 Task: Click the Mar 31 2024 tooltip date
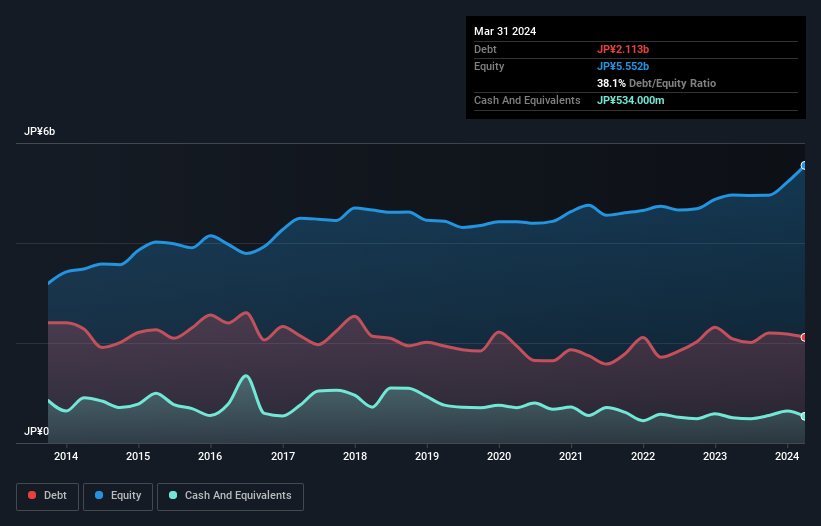505,31
